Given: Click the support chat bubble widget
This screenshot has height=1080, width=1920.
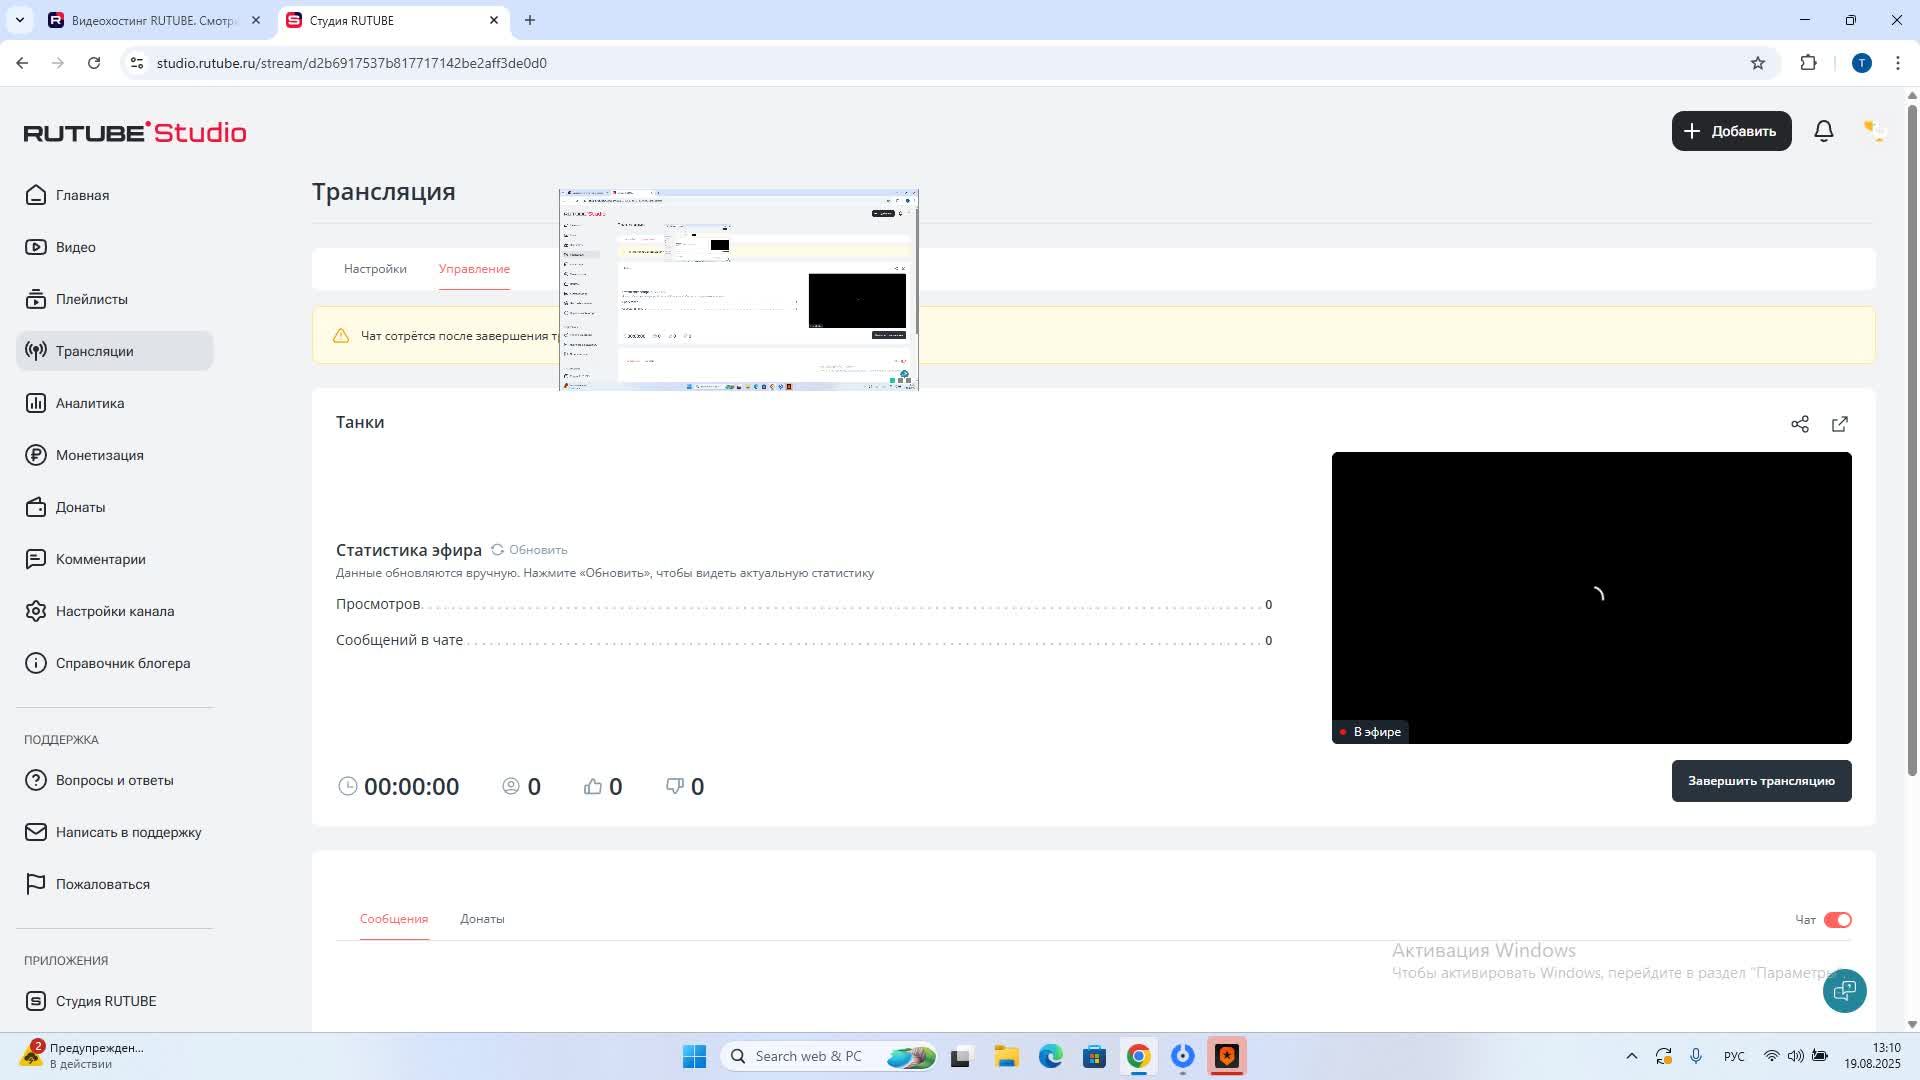Looking at the screenshot, I should 1844,990.
